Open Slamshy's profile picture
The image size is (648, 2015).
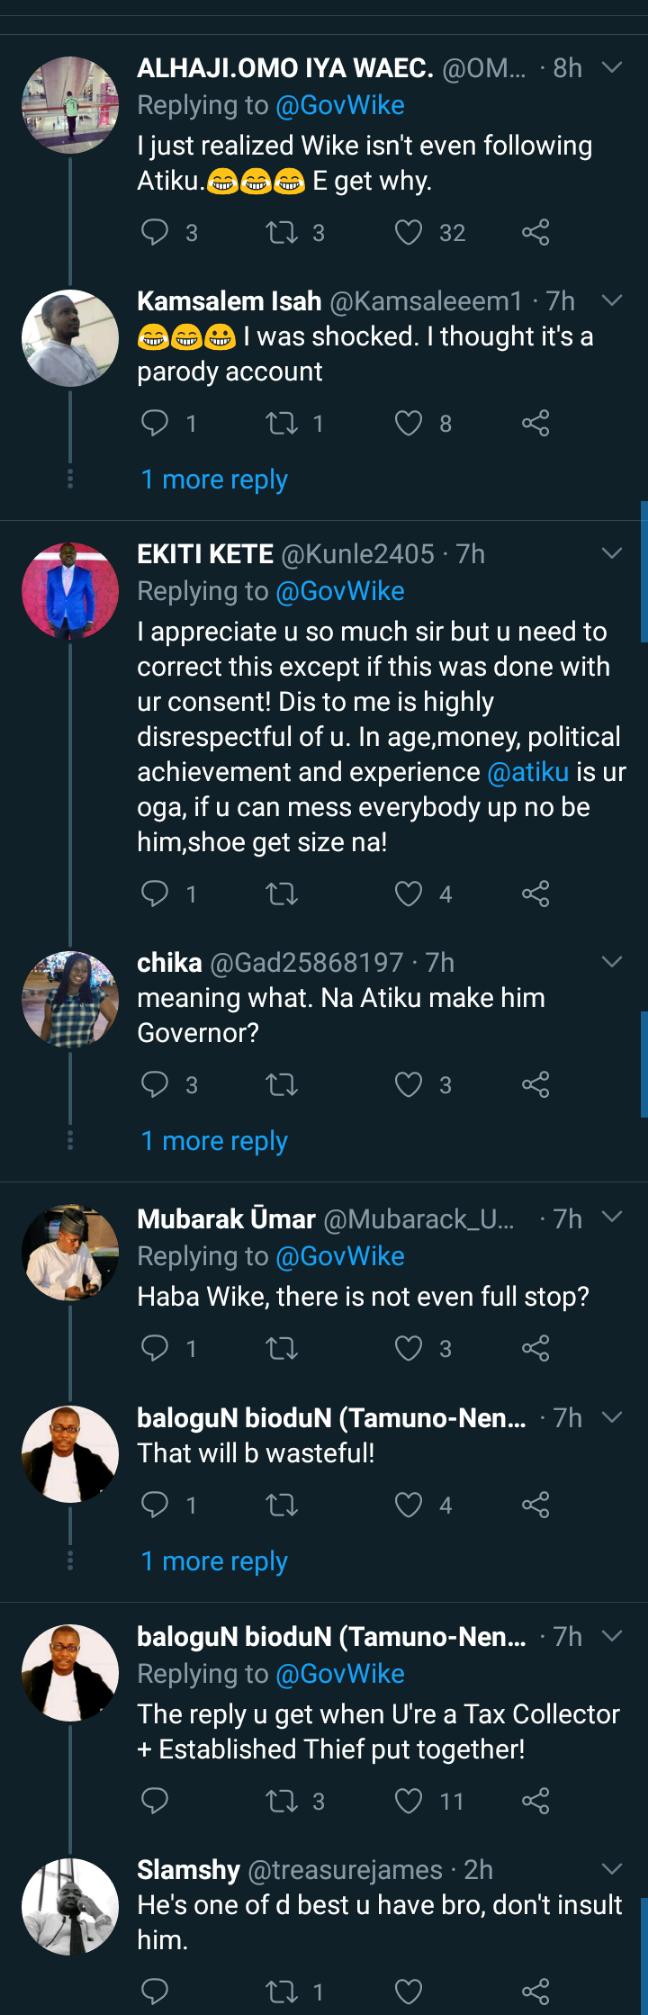[x=70, y=1906]
